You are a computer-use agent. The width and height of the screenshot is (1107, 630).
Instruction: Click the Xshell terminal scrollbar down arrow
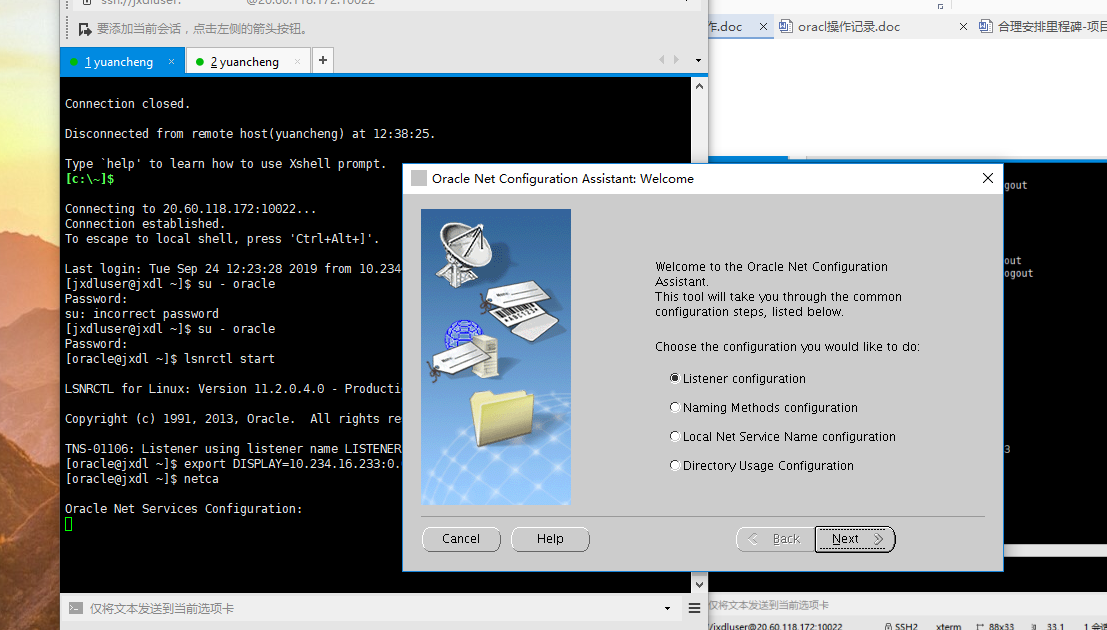click(699, 585)
